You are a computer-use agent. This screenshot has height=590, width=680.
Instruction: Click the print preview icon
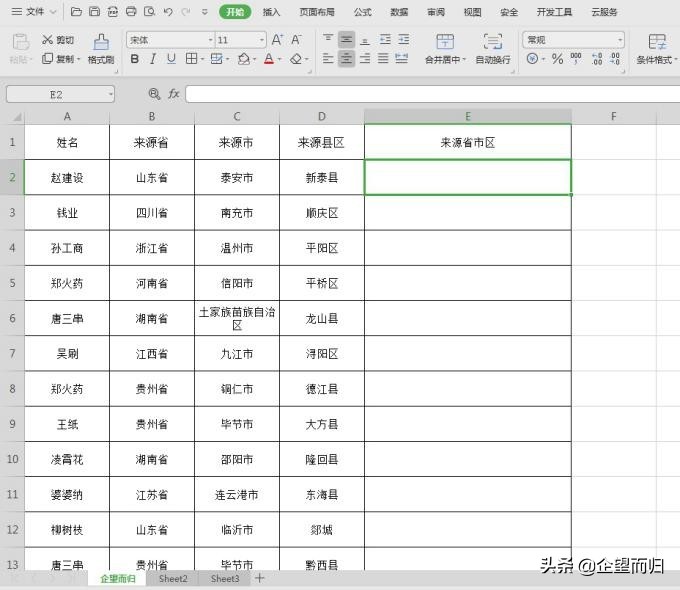[x=150, y=12]
